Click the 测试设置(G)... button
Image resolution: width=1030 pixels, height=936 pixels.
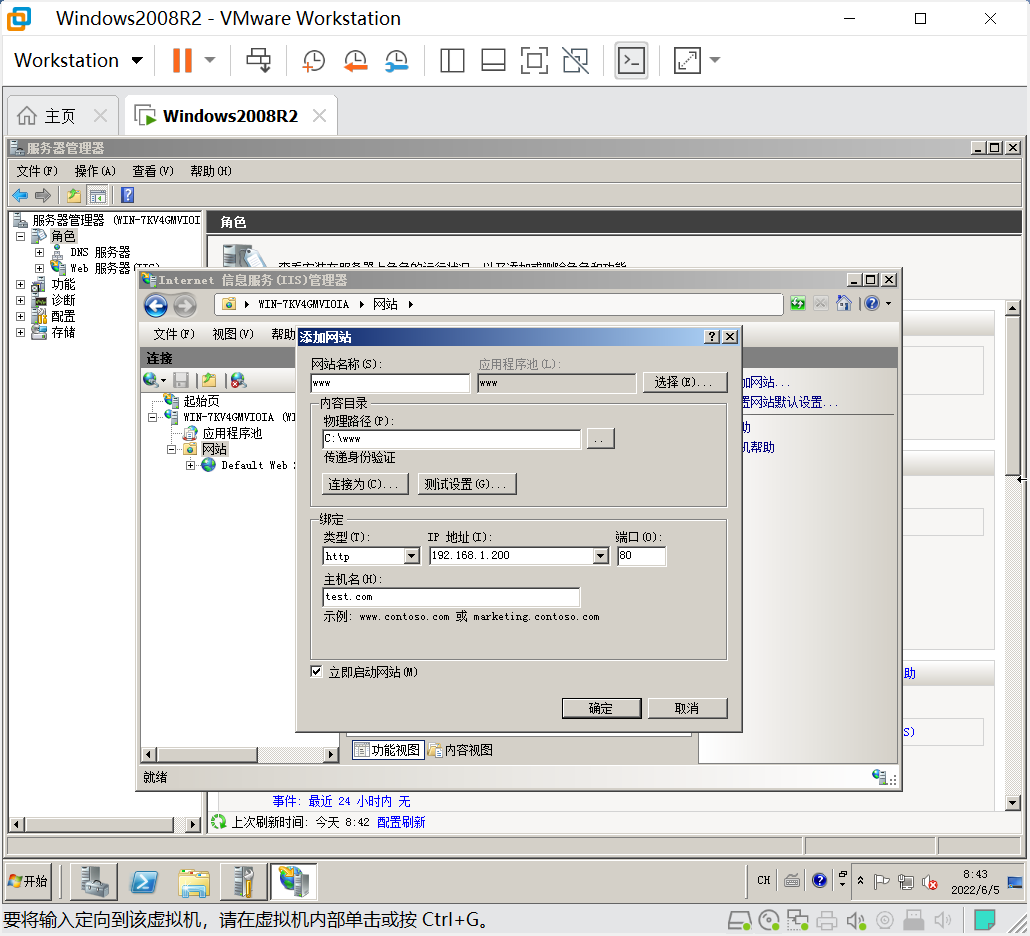coord(467,484)
